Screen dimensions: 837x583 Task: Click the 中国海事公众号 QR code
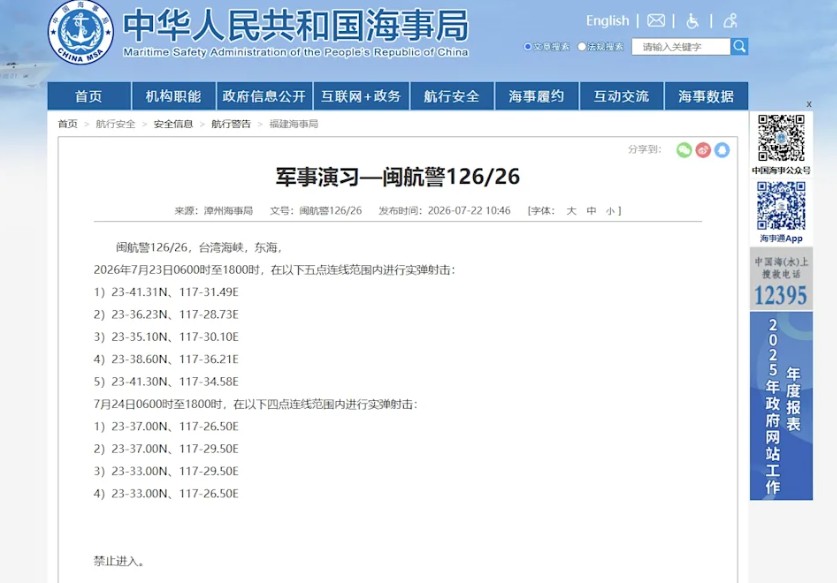(x=781, y=138)
